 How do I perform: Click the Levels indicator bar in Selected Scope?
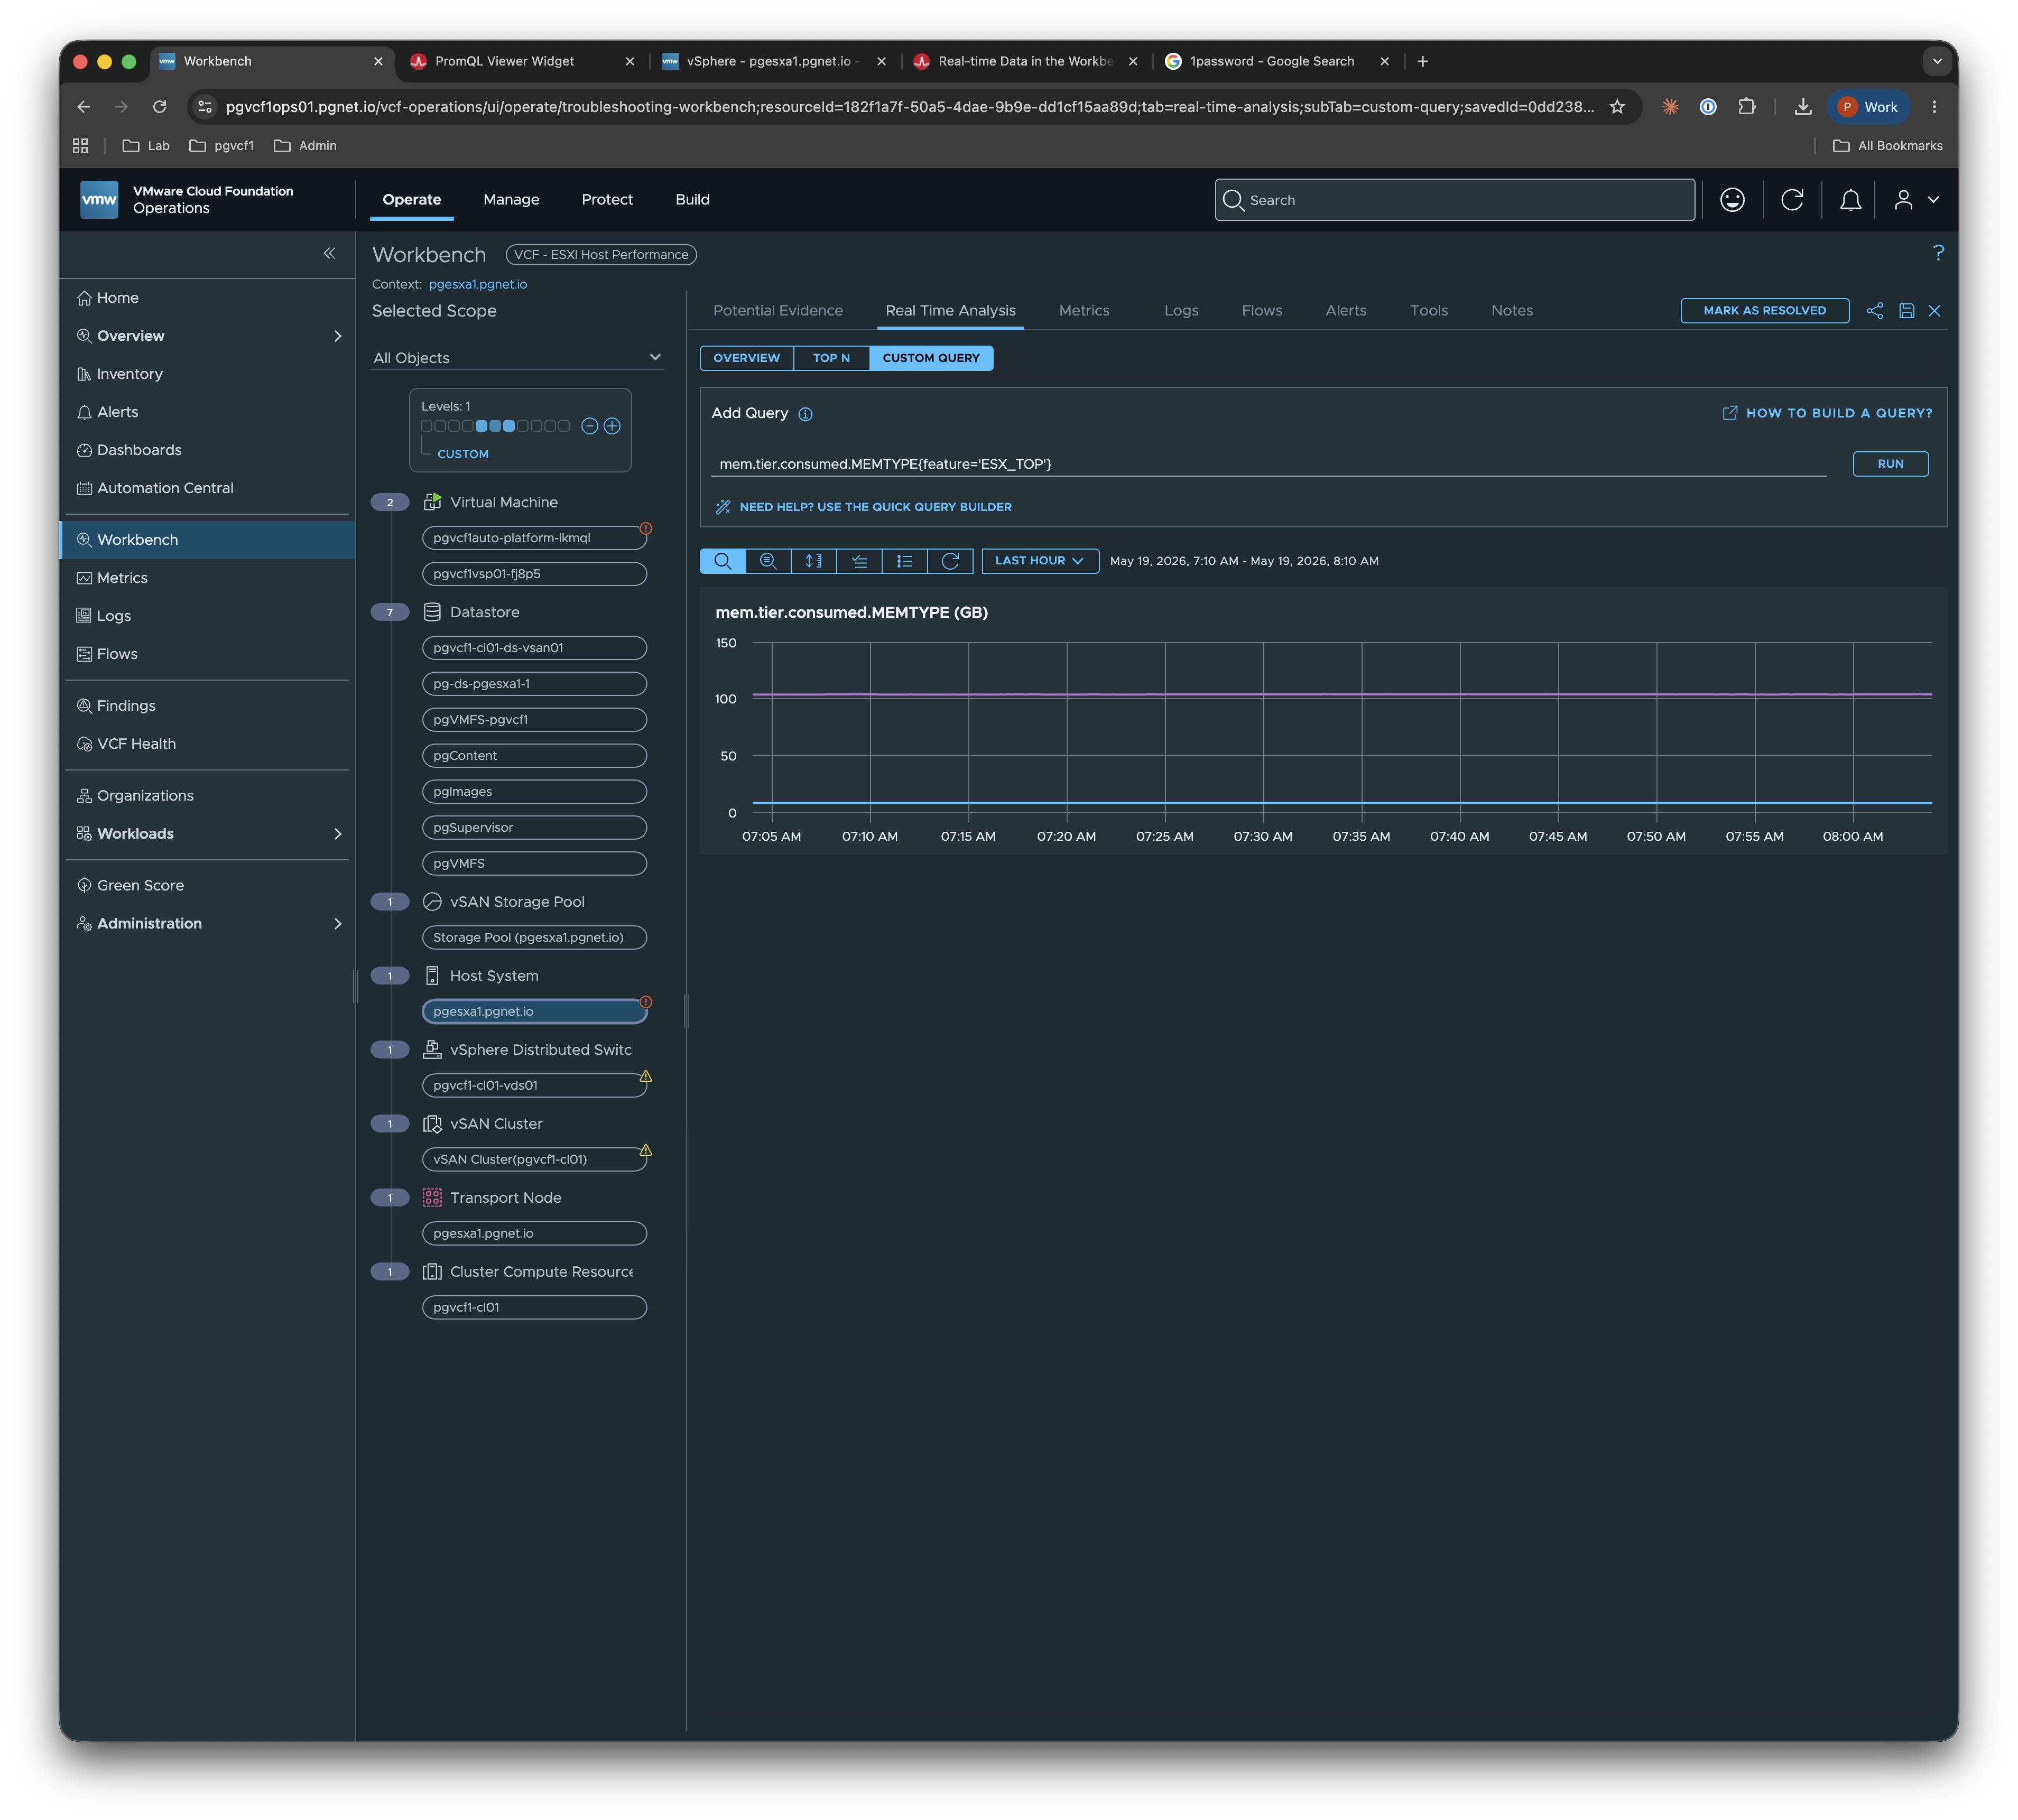495,426
